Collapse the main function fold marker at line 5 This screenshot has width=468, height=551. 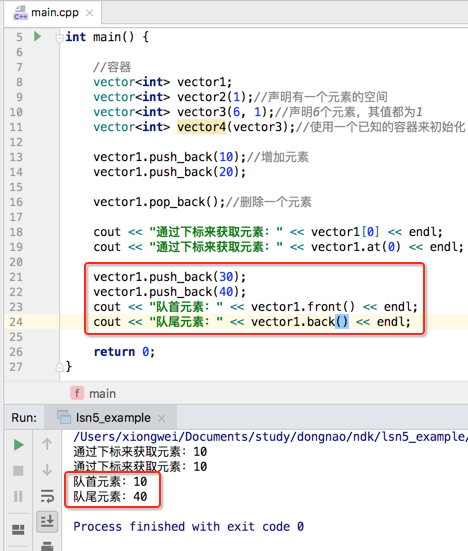click(59, 38)
